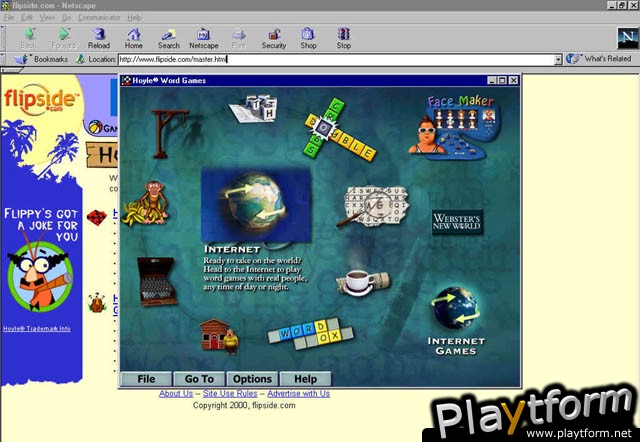Viewport: 640px width, 442px height.
Task: Select the large Internet globe panel
Action: pyautogui.click(x=256, y=204)
